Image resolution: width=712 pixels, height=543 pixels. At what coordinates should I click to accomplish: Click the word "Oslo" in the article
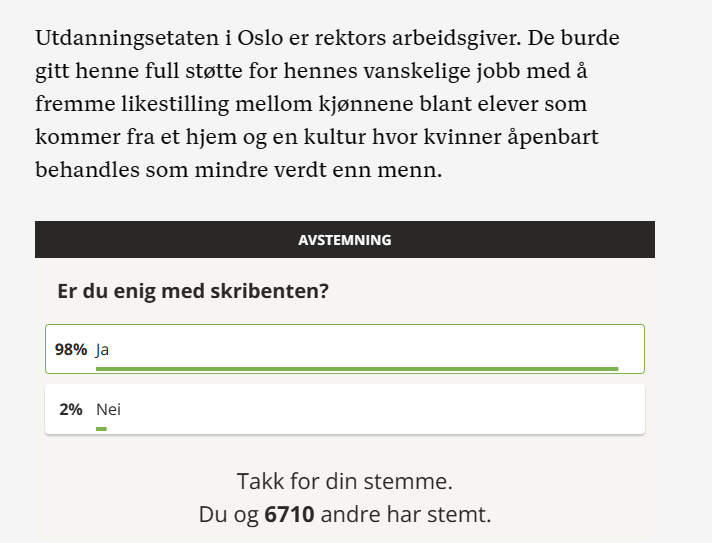coord(263,38)
